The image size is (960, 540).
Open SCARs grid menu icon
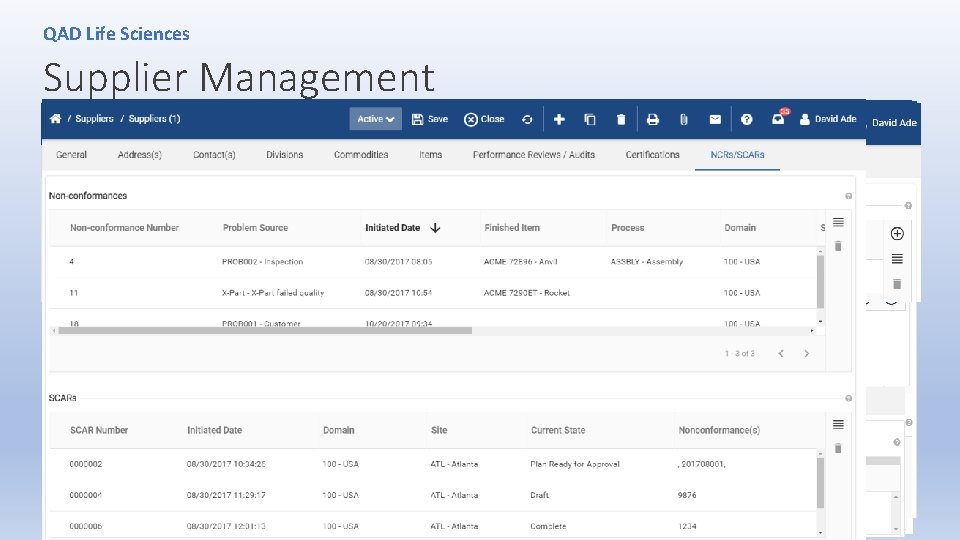(838, 424)
